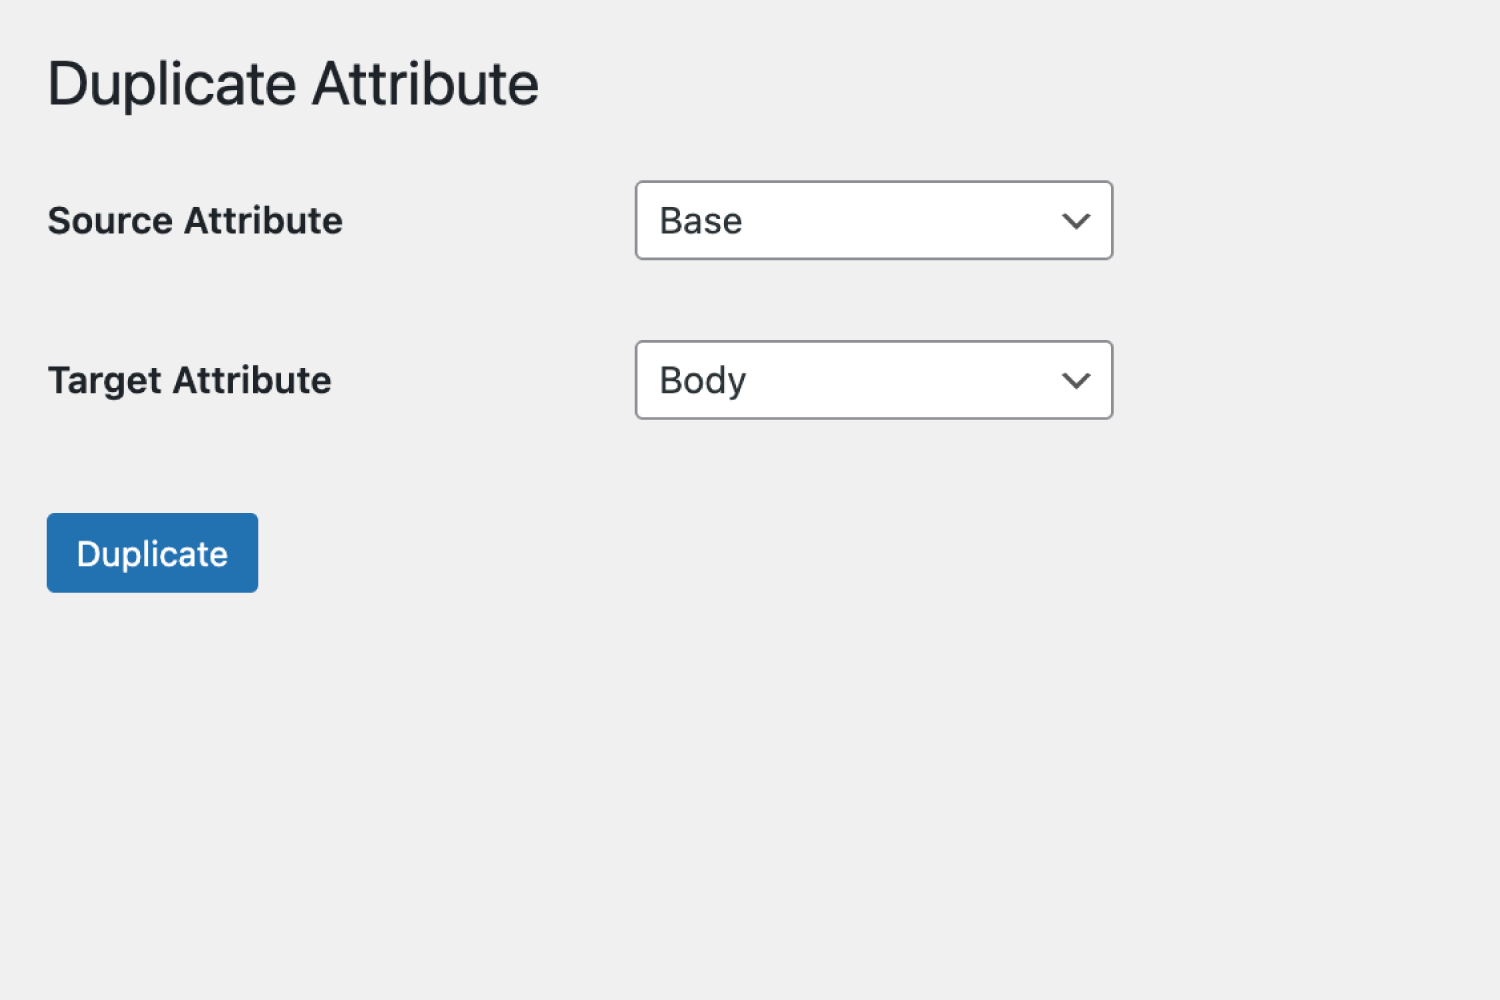This screenshot has width=1500, height=1000.
Task: Click the Duplicate Attribute page heading
Action: coord(293,83)
